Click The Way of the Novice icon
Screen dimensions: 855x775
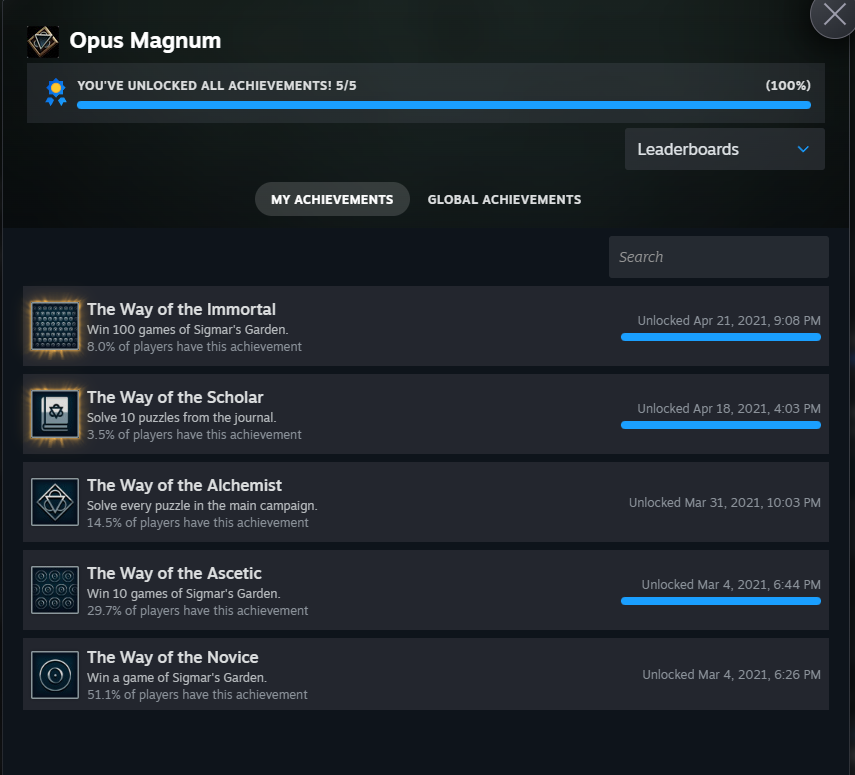pyautogui.click(x=55, y=675)
